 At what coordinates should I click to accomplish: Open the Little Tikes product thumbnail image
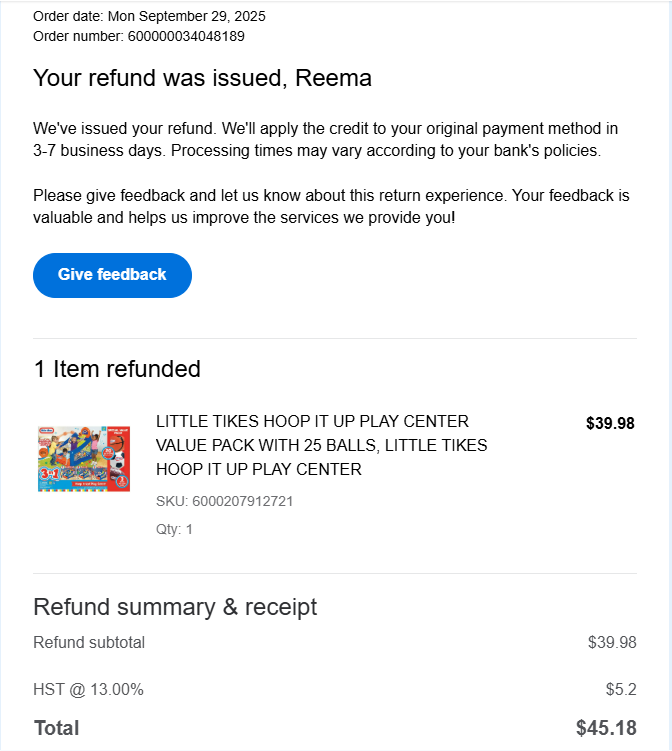70,456
